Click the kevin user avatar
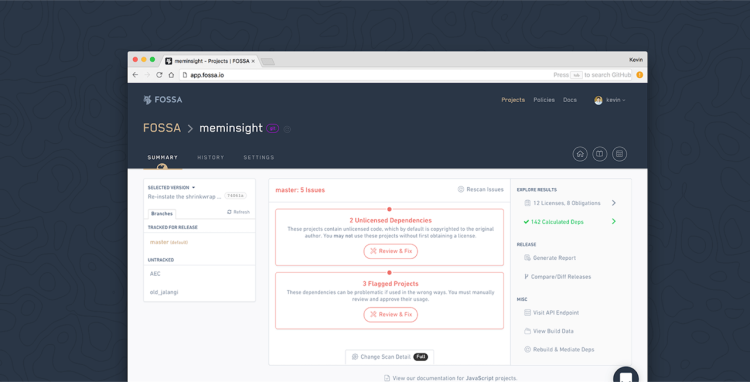Screen dimensions: 750x382 (x=598, y=100)
